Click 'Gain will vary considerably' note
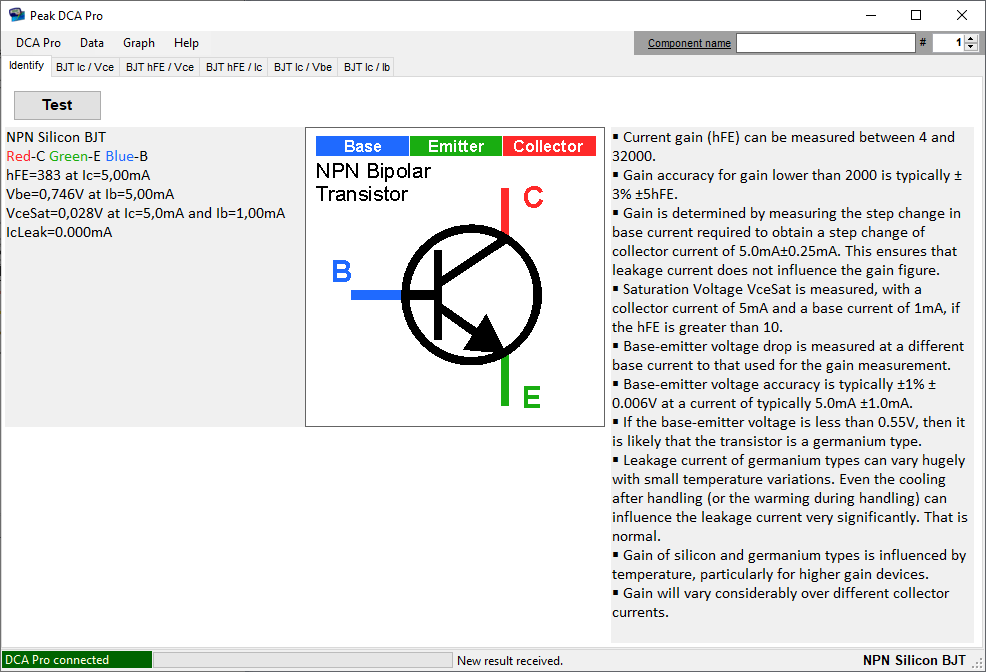Image resolution: width=986 pixels, height=672 pixels. coord(780,602)
